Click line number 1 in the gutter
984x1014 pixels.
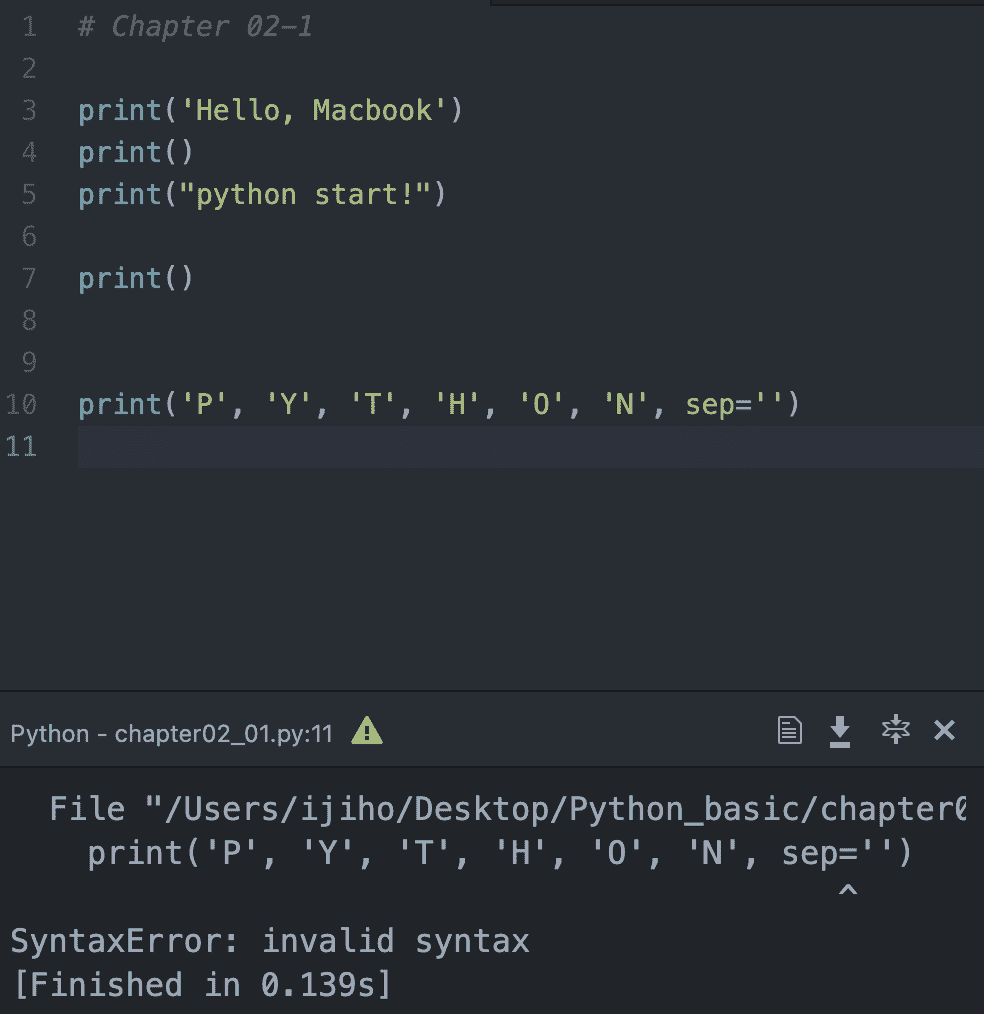[28, 27]
